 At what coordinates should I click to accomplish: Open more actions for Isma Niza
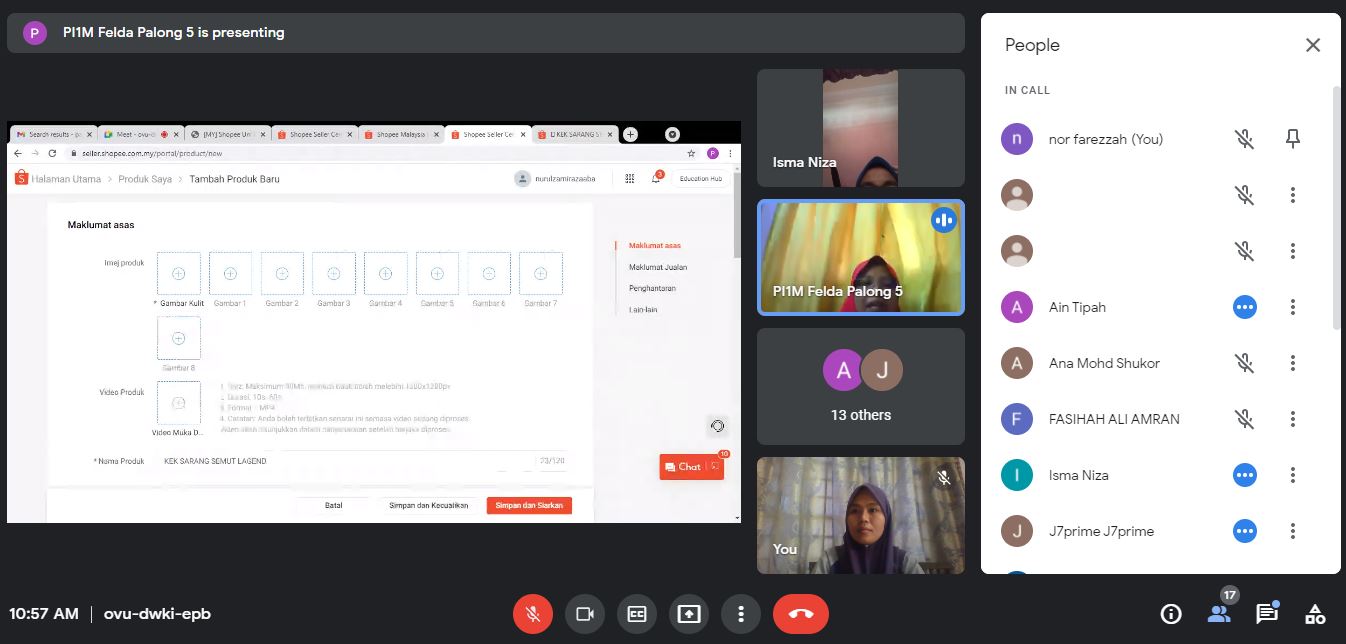tap(1293, 475)
